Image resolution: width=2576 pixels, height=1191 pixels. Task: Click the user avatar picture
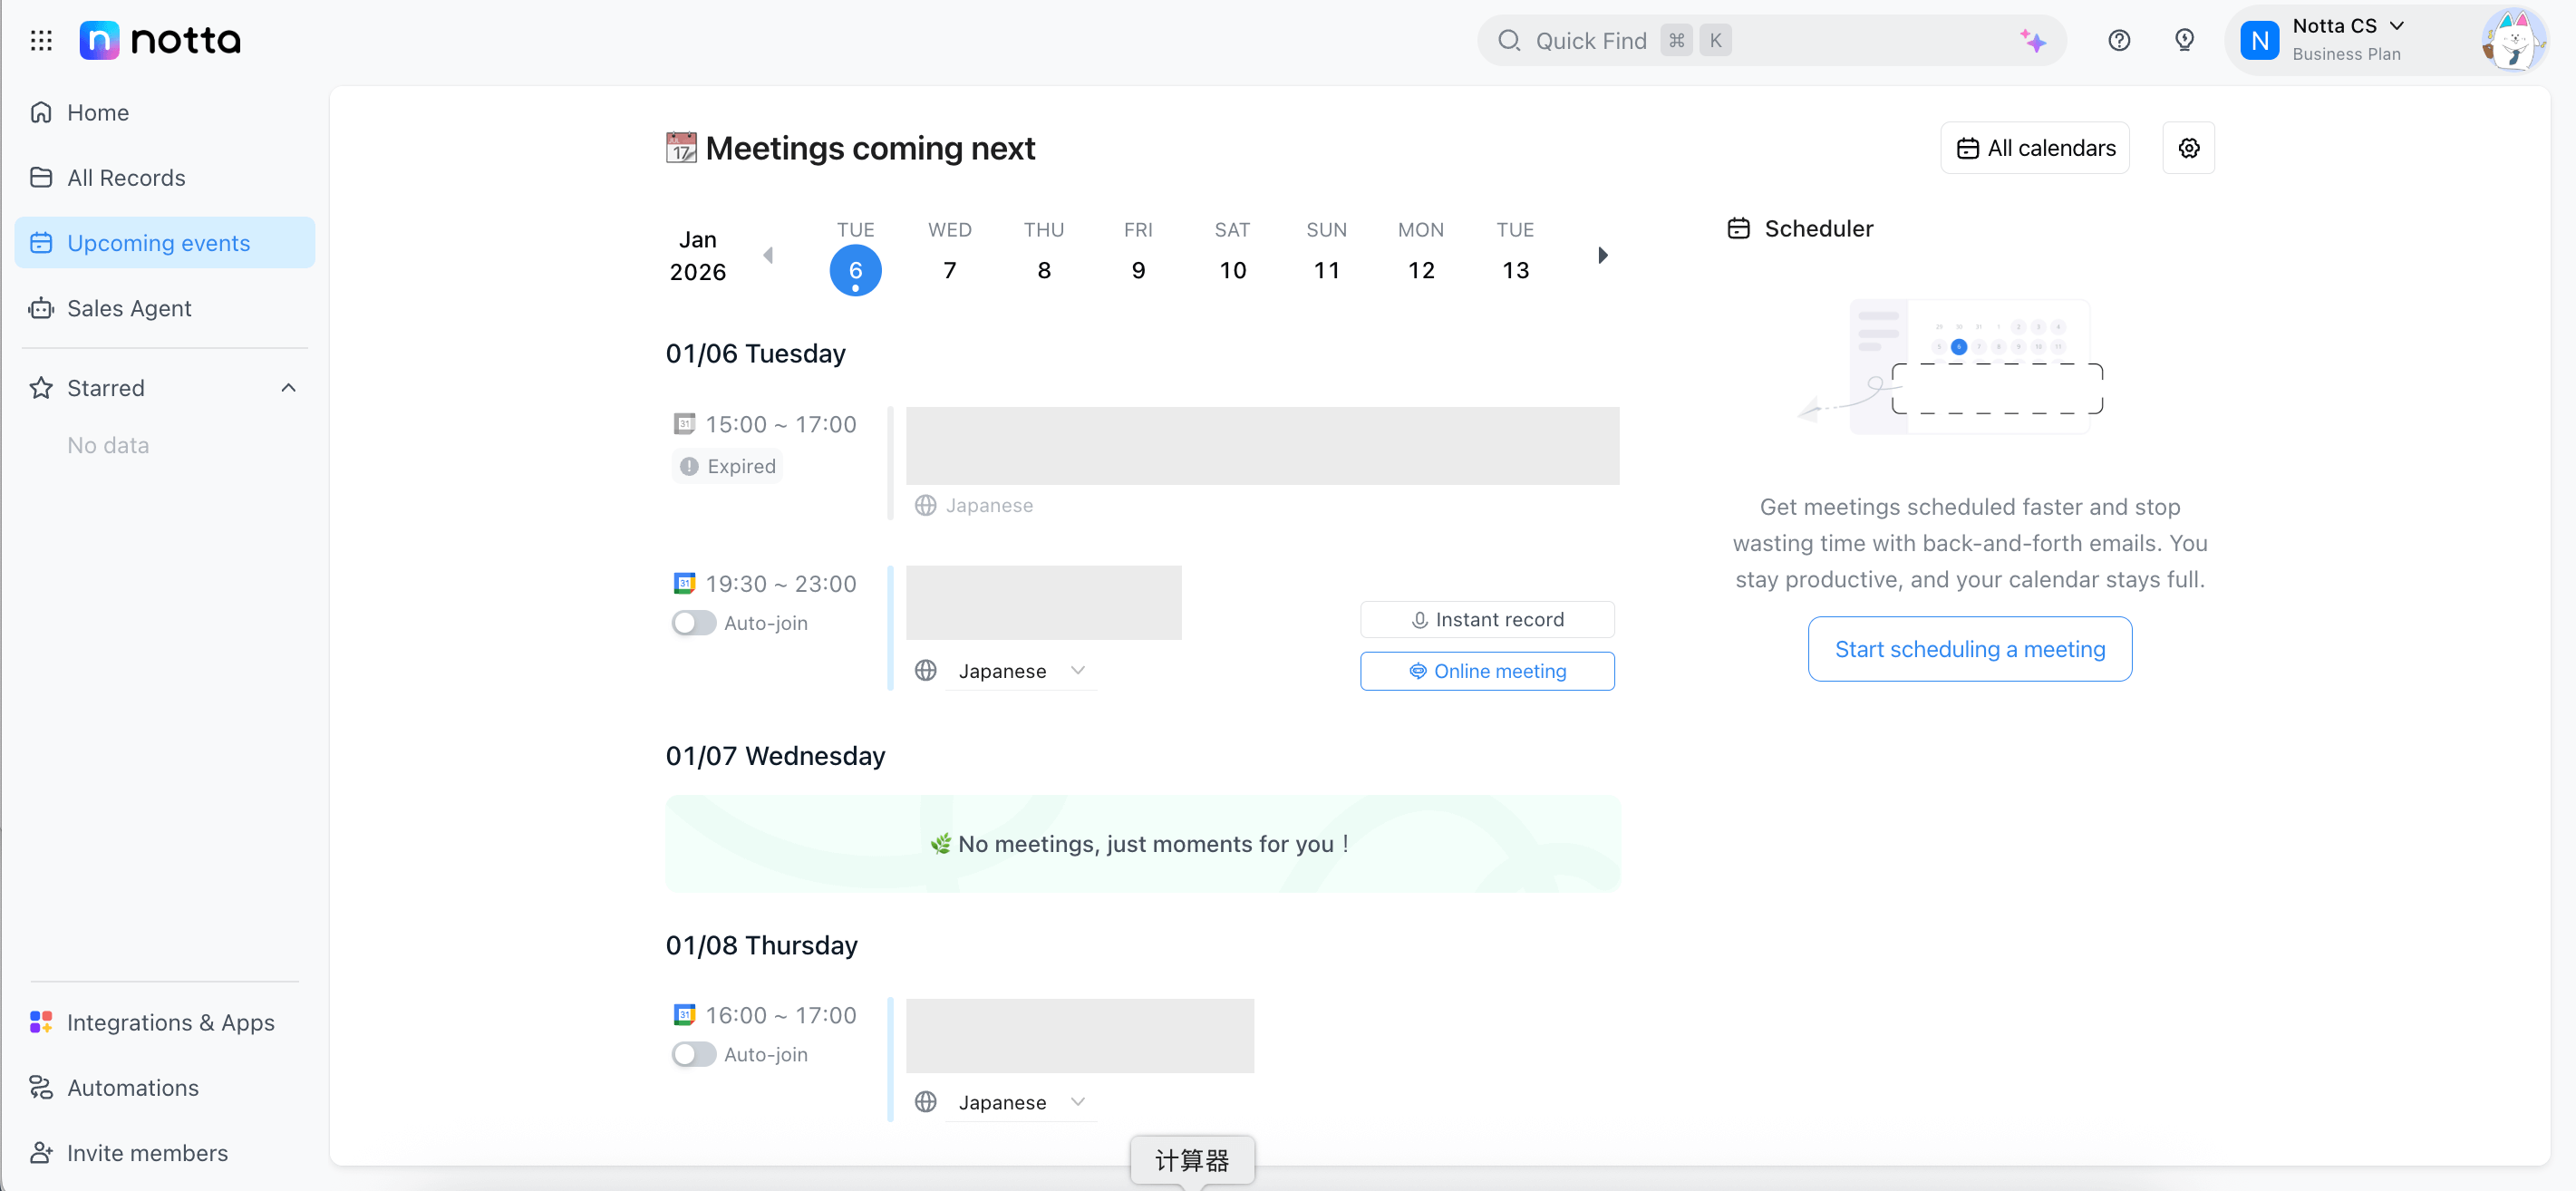coord(2514,41)
